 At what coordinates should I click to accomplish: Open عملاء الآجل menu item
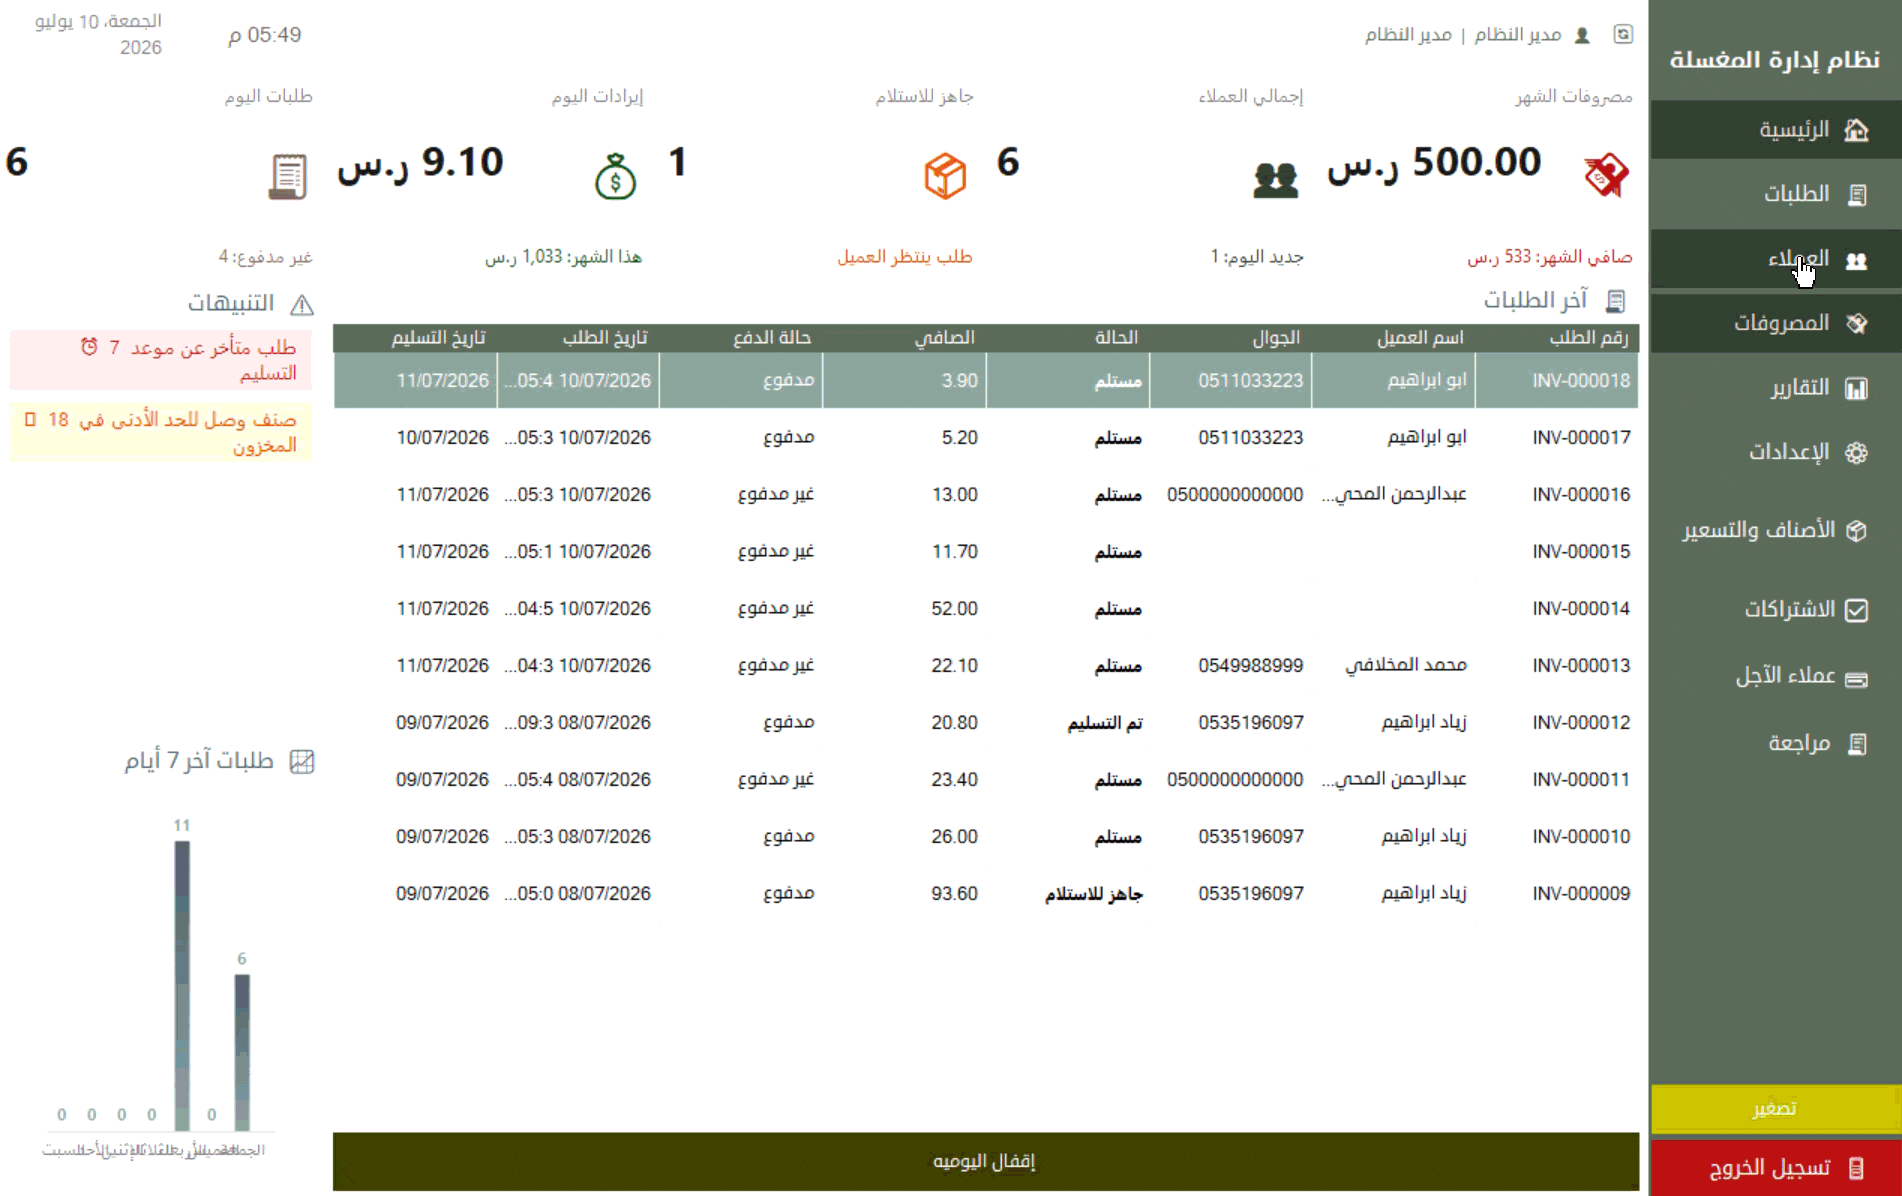pyautogui.click(x=1775, y=678)
